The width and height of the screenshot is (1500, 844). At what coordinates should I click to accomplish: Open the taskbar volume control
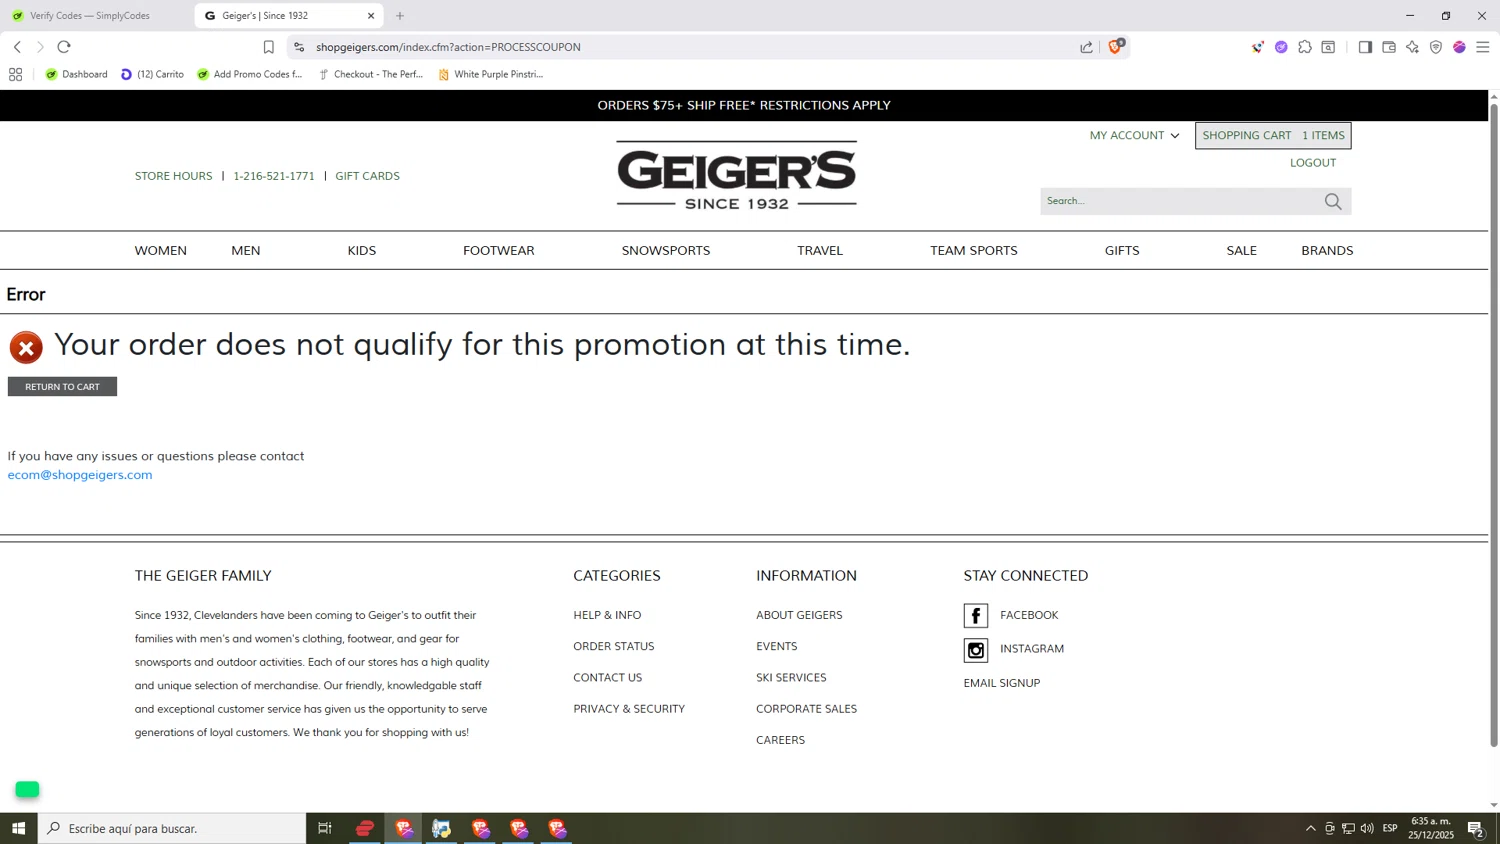1367,828
